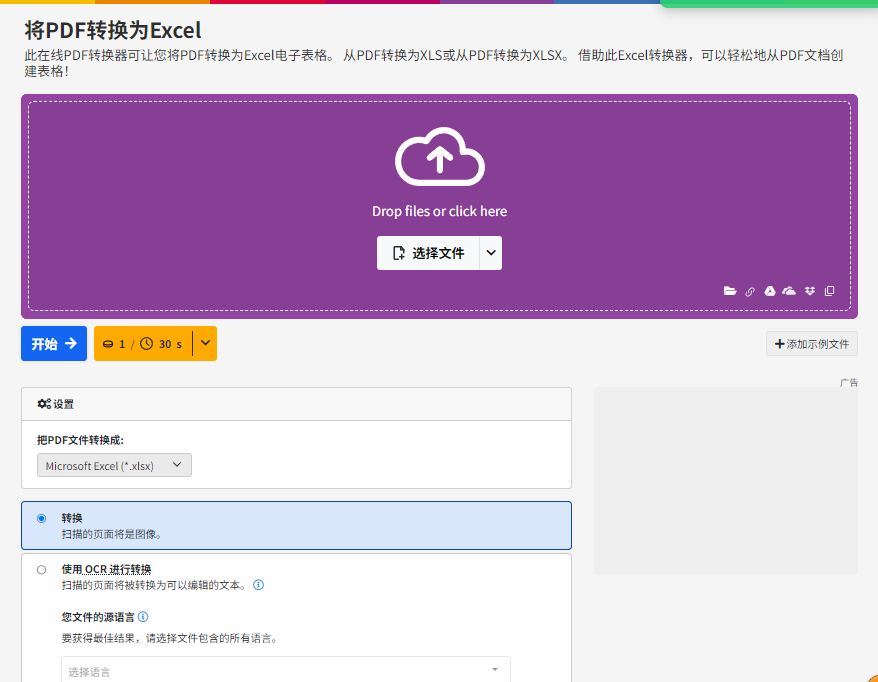The width and height of the screenshot is (878, 682).
Task: Open the 选择语言 language dropdown
Action: click(286, 670)
